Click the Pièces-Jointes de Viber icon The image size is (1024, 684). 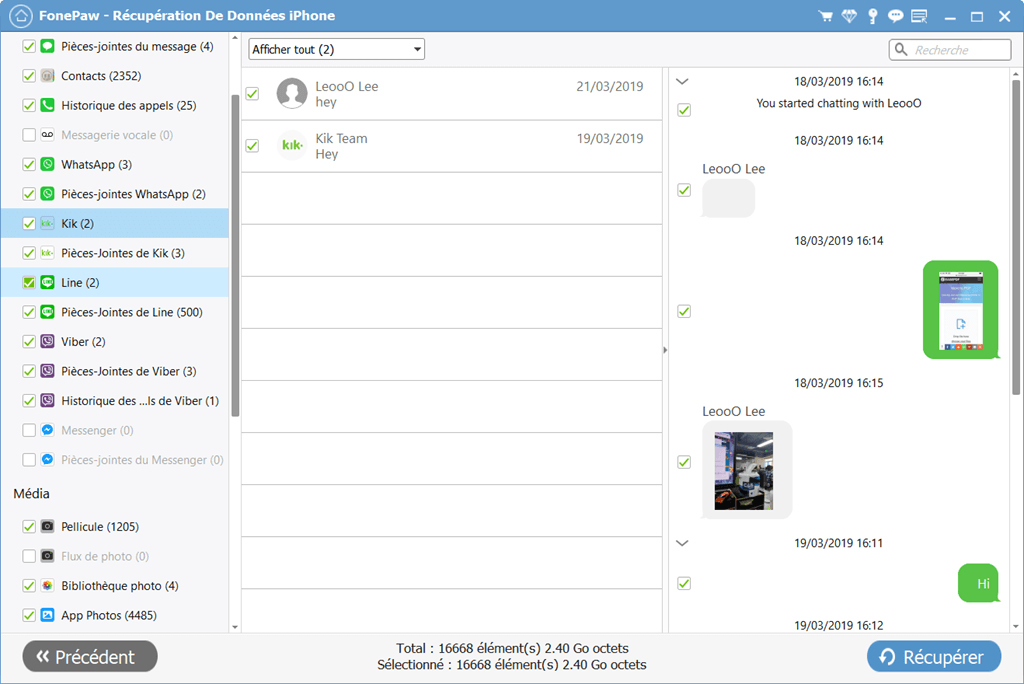(x=47, y=371)
